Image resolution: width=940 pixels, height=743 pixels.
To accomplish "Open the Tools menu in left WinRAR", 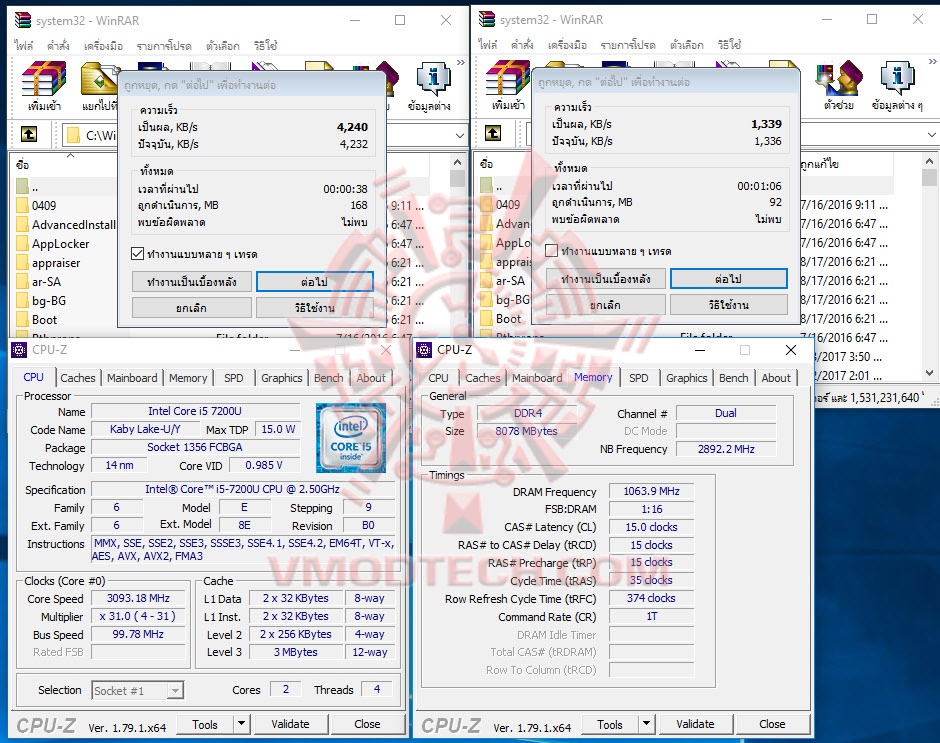I will pos(103,46).
